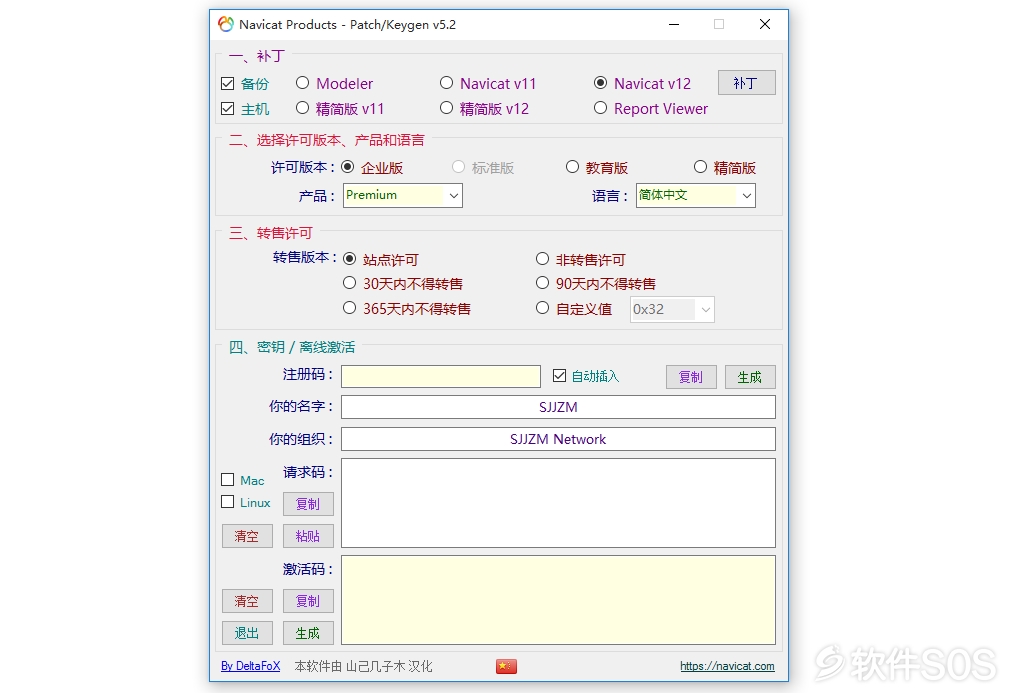Click the 退出 exit button
The width and height of the screenshot is (1012, 693).
pyautogui.click(x=247, y=633)
